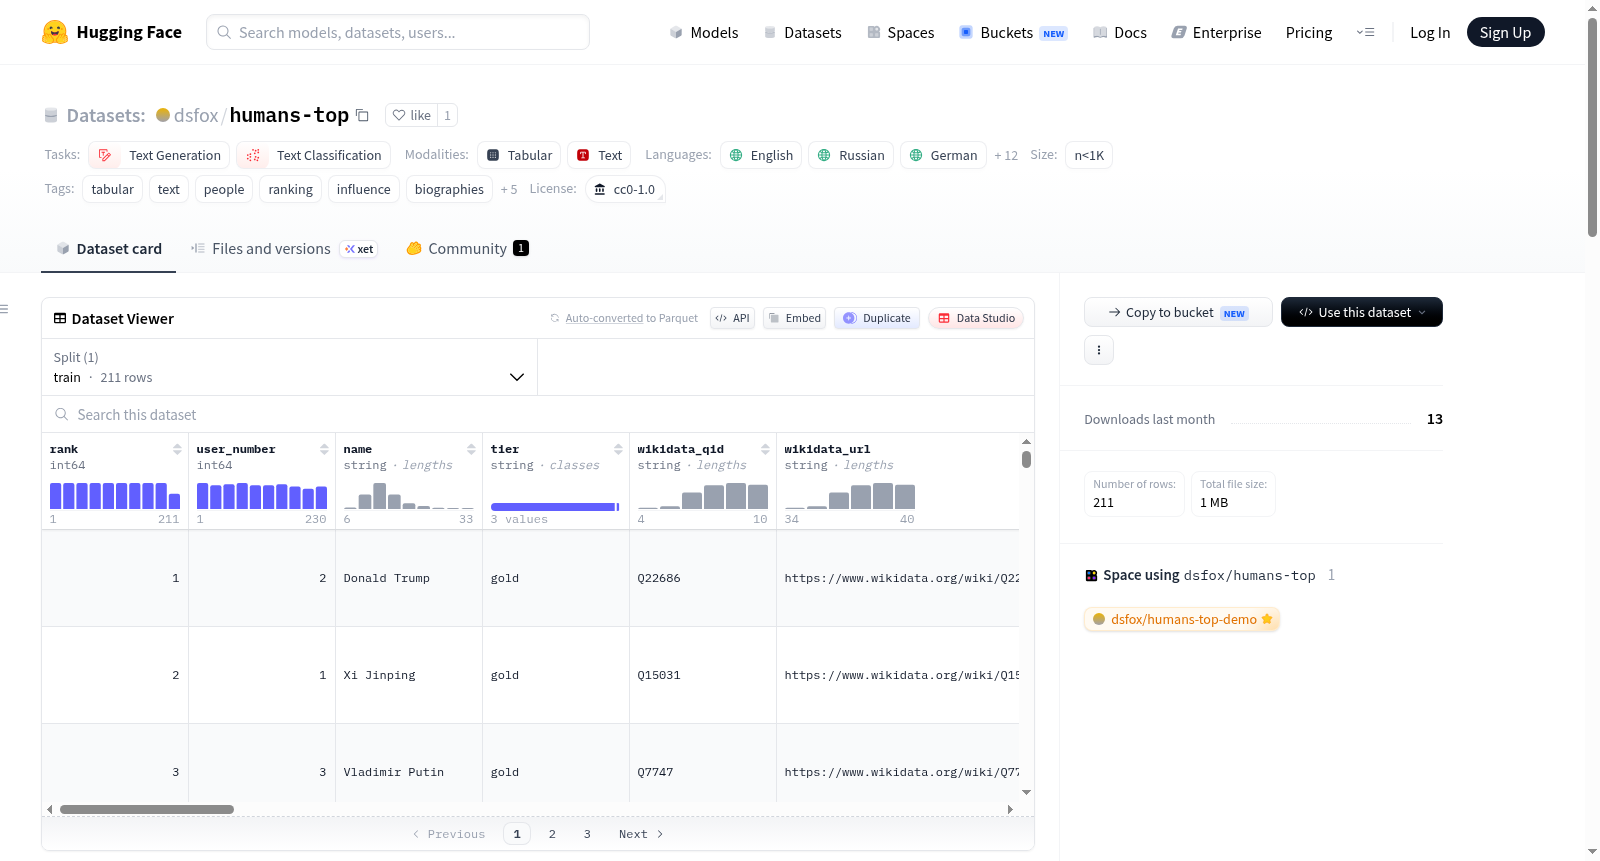Click the cc0-1.0 license tag
Viewport: 1600px width, 861px height.
(624, 189)
